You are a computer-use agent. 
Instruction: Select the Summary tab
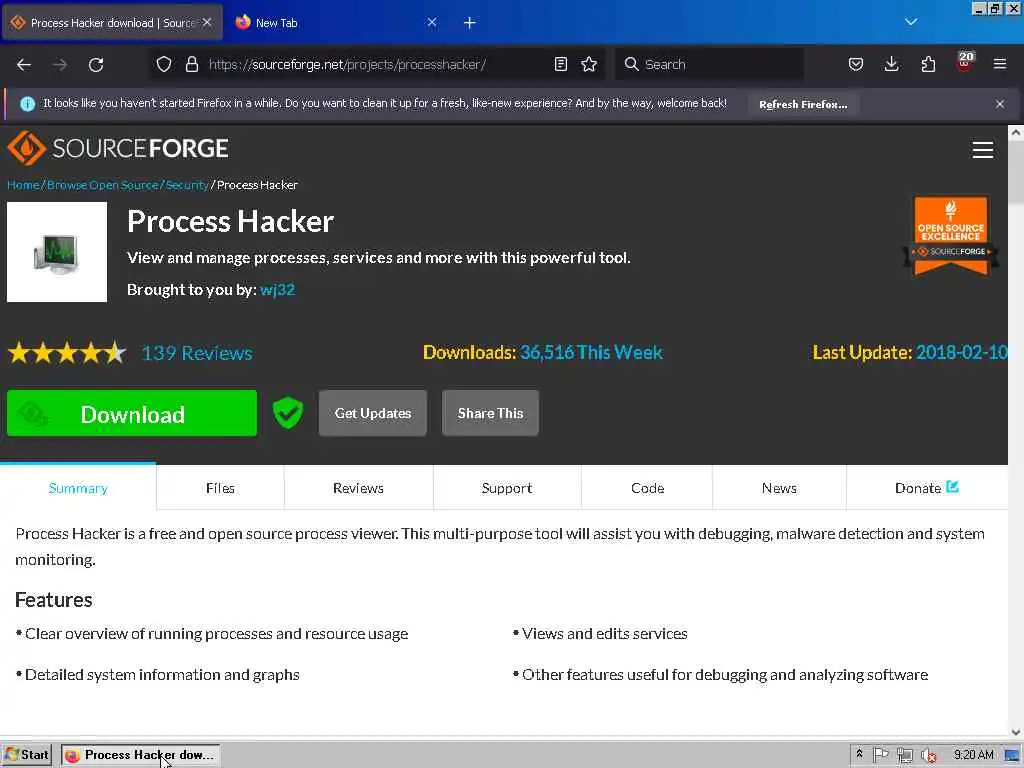(78, 488)
